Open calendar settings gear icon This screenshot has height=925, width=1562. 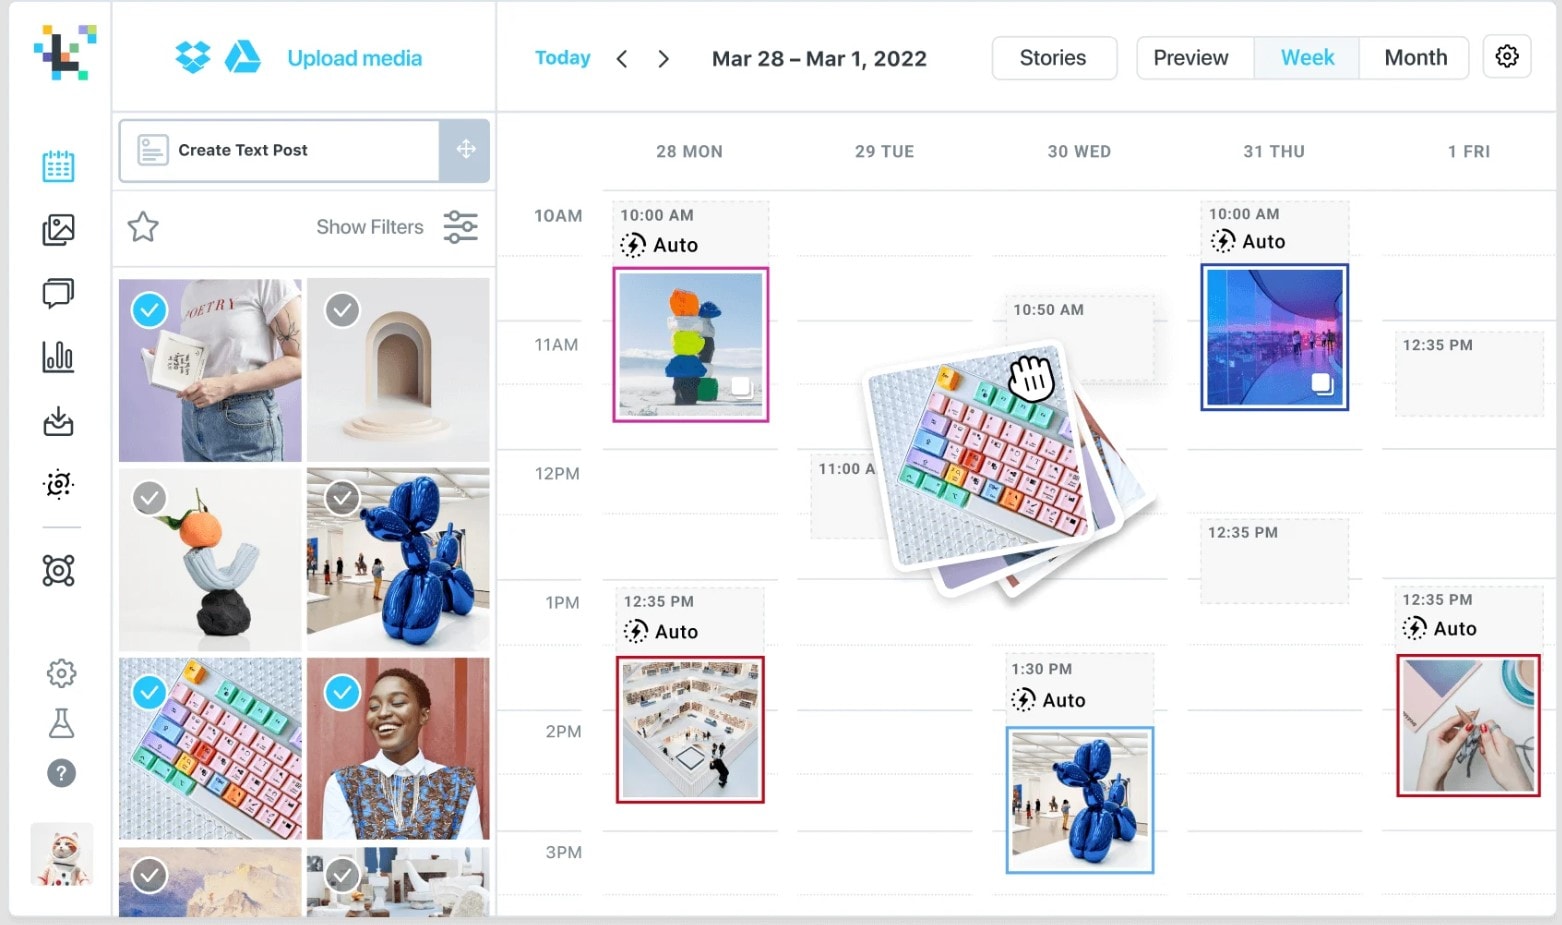pos(1507,57)
